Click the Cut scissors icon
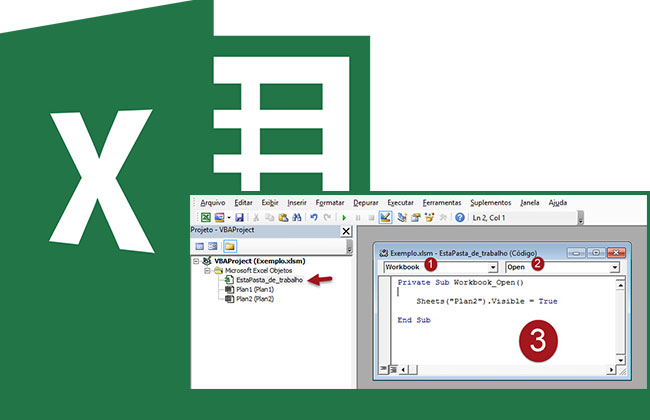This screenshot has height=420, width=650. click(256, 217)
